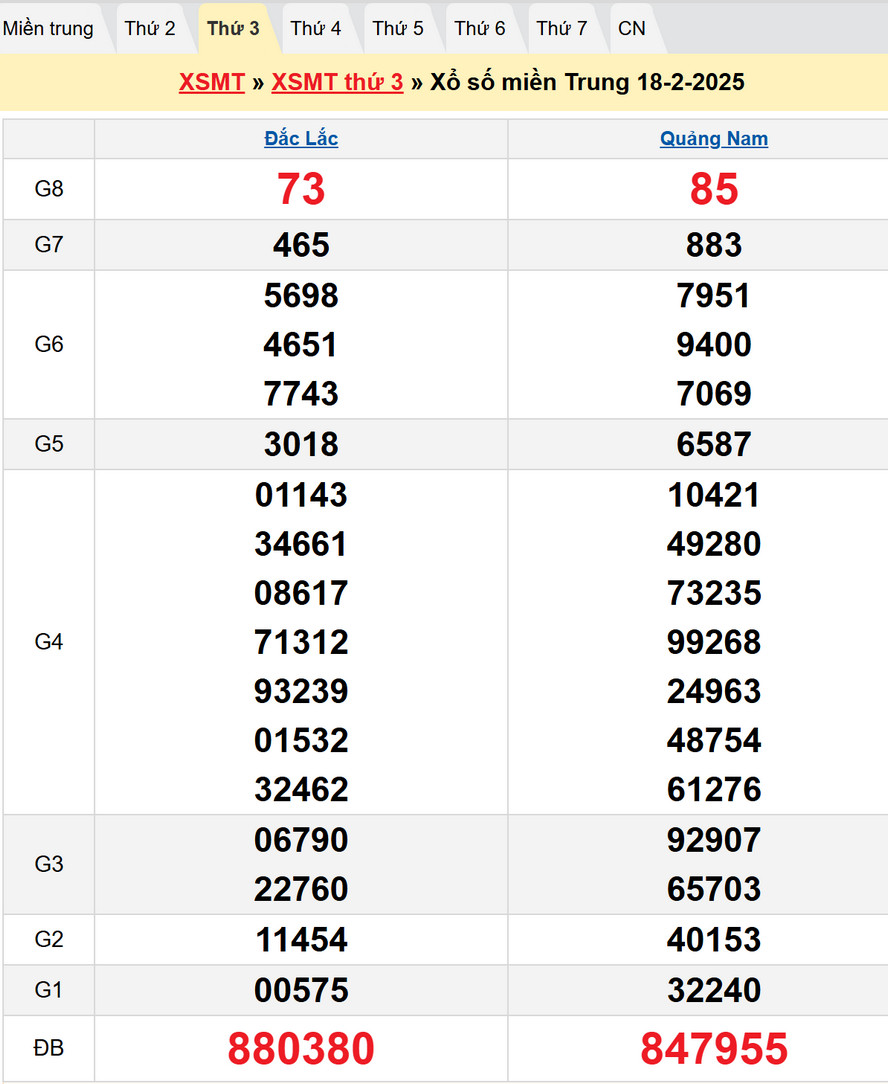Click the G2 result 11454
The height and width of the screenshot is (1084, 888).
(x=301, y=940)
